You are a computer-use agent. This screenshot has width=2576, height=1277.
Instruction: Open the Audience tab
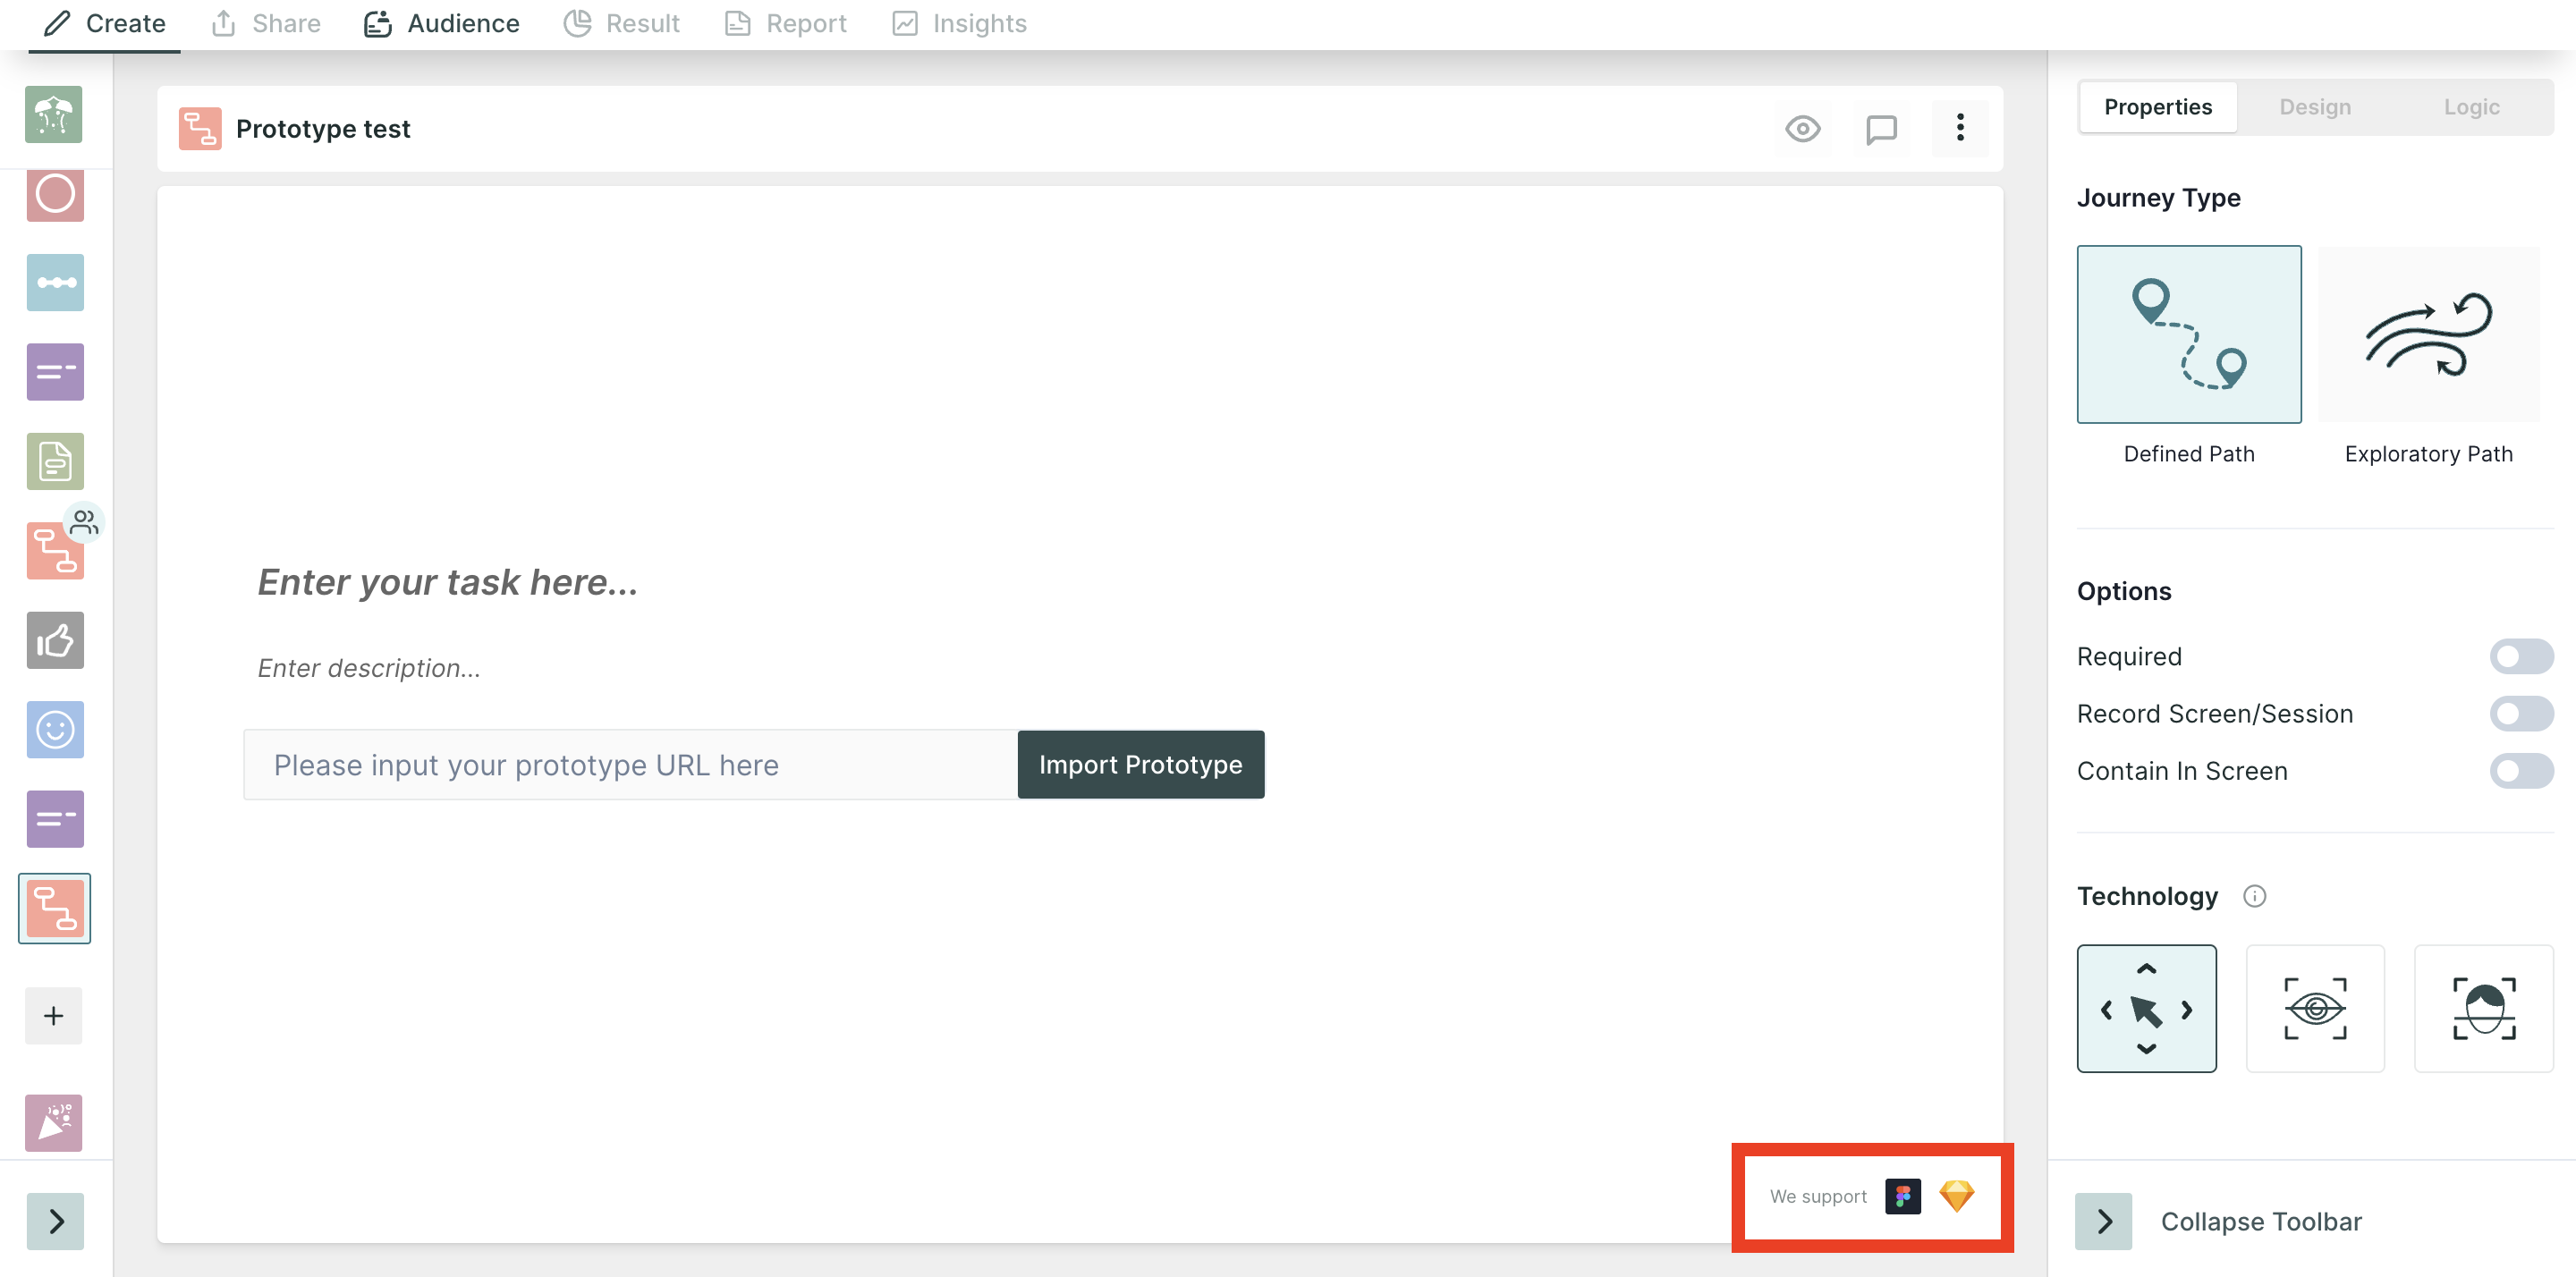(442, 23)
